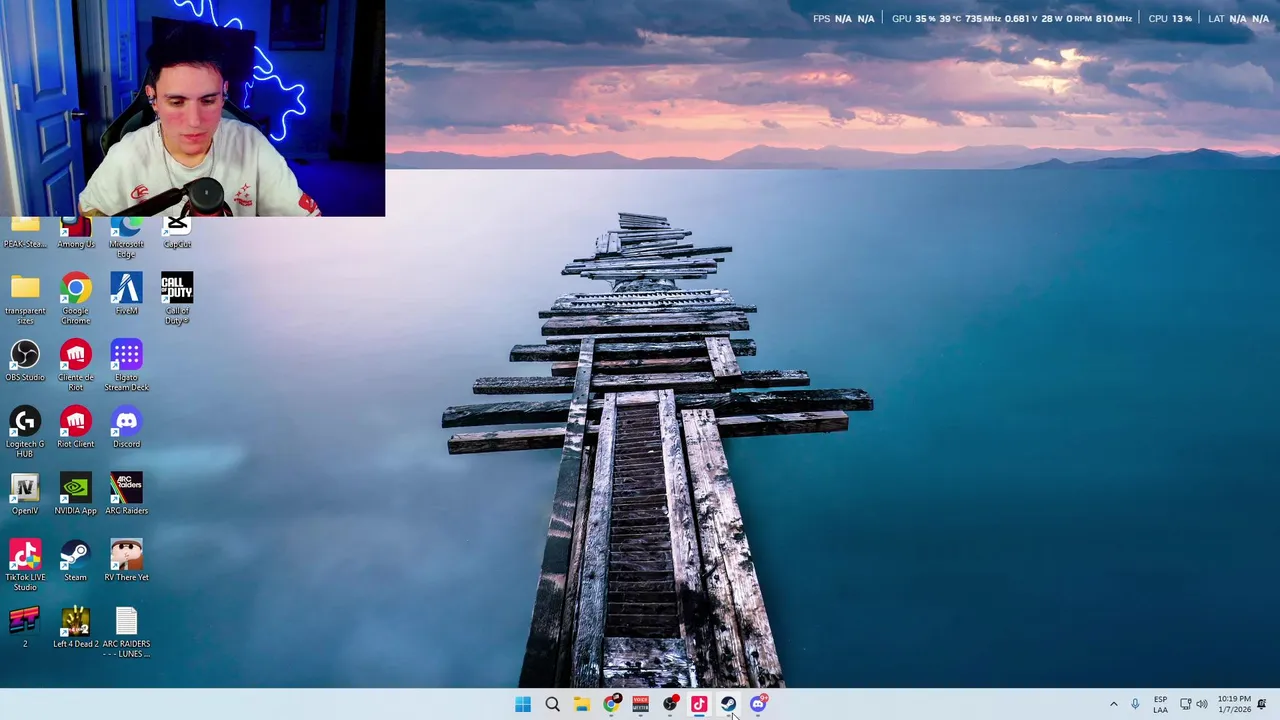Select the Google Chrome desktop shortcut
Screen dimensions: 1280x720
76,299
